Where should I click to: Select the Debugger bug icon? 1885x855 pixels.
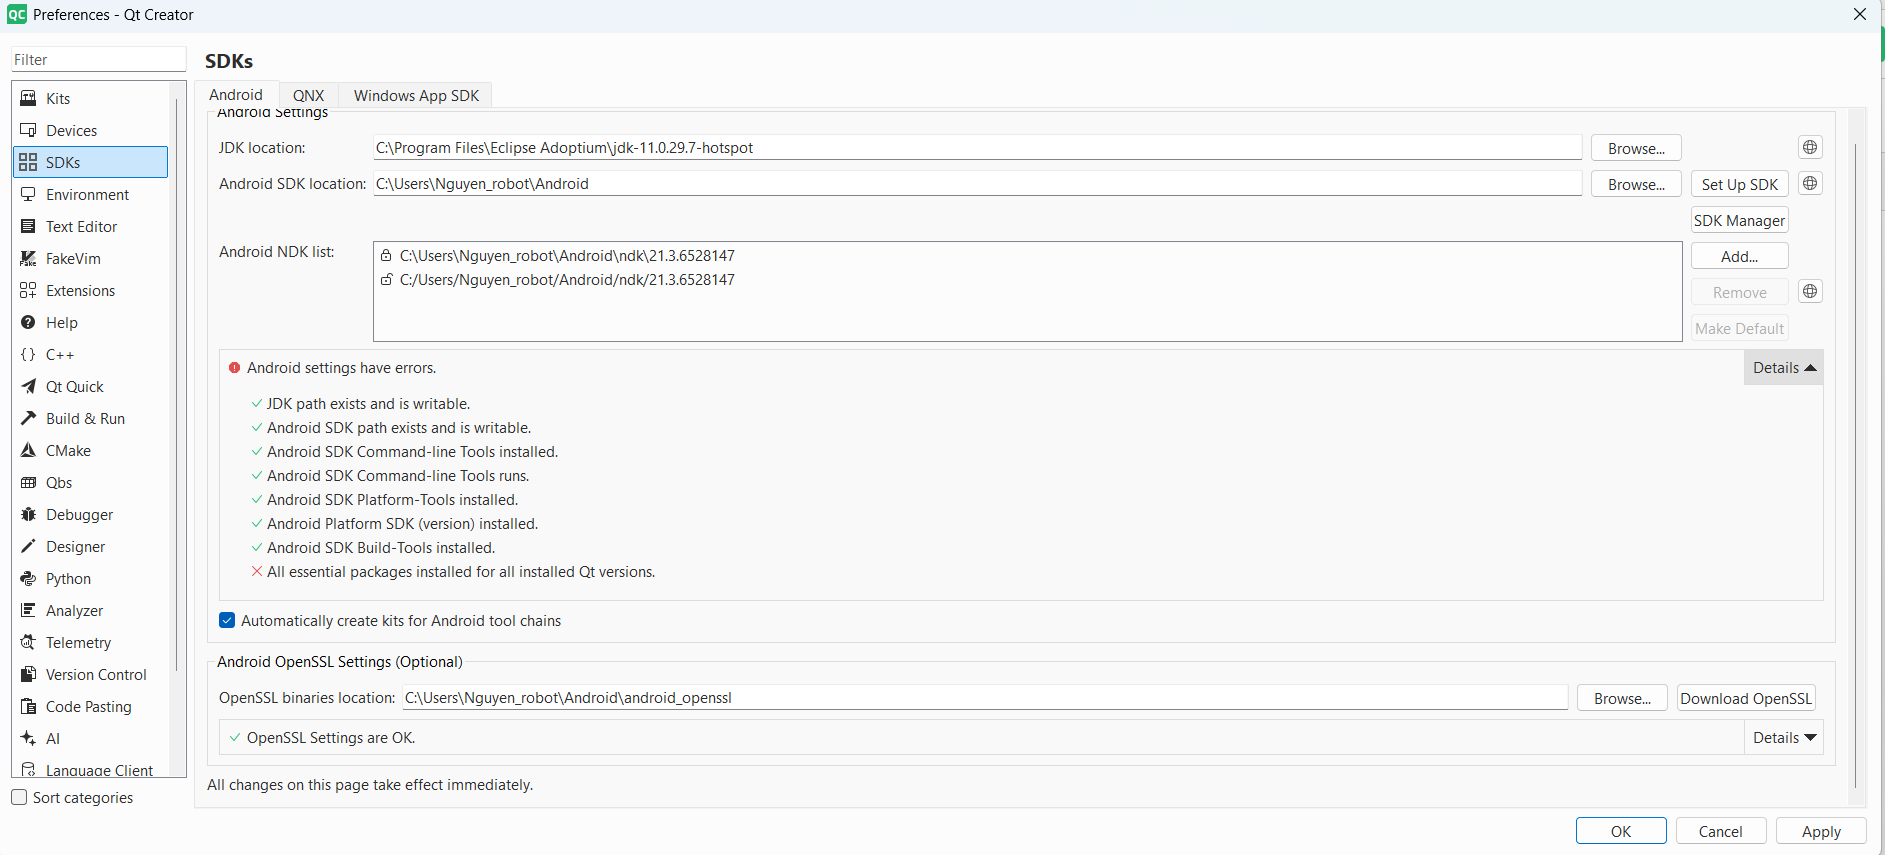click(28, 514)
